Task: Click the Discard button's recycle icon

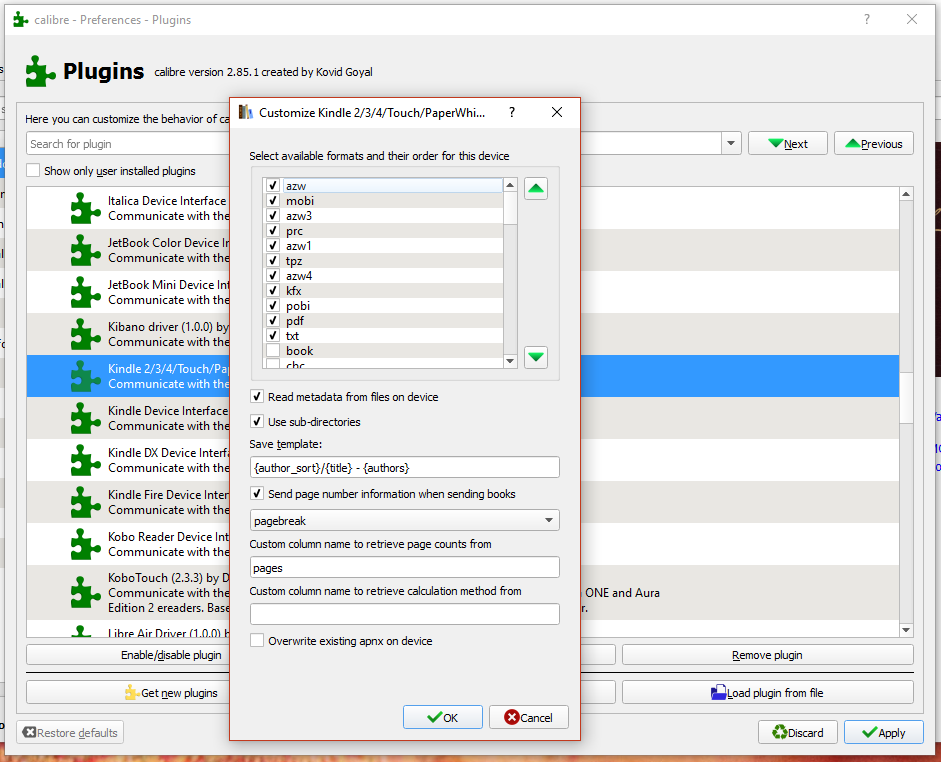Action: tap(777, 732)
